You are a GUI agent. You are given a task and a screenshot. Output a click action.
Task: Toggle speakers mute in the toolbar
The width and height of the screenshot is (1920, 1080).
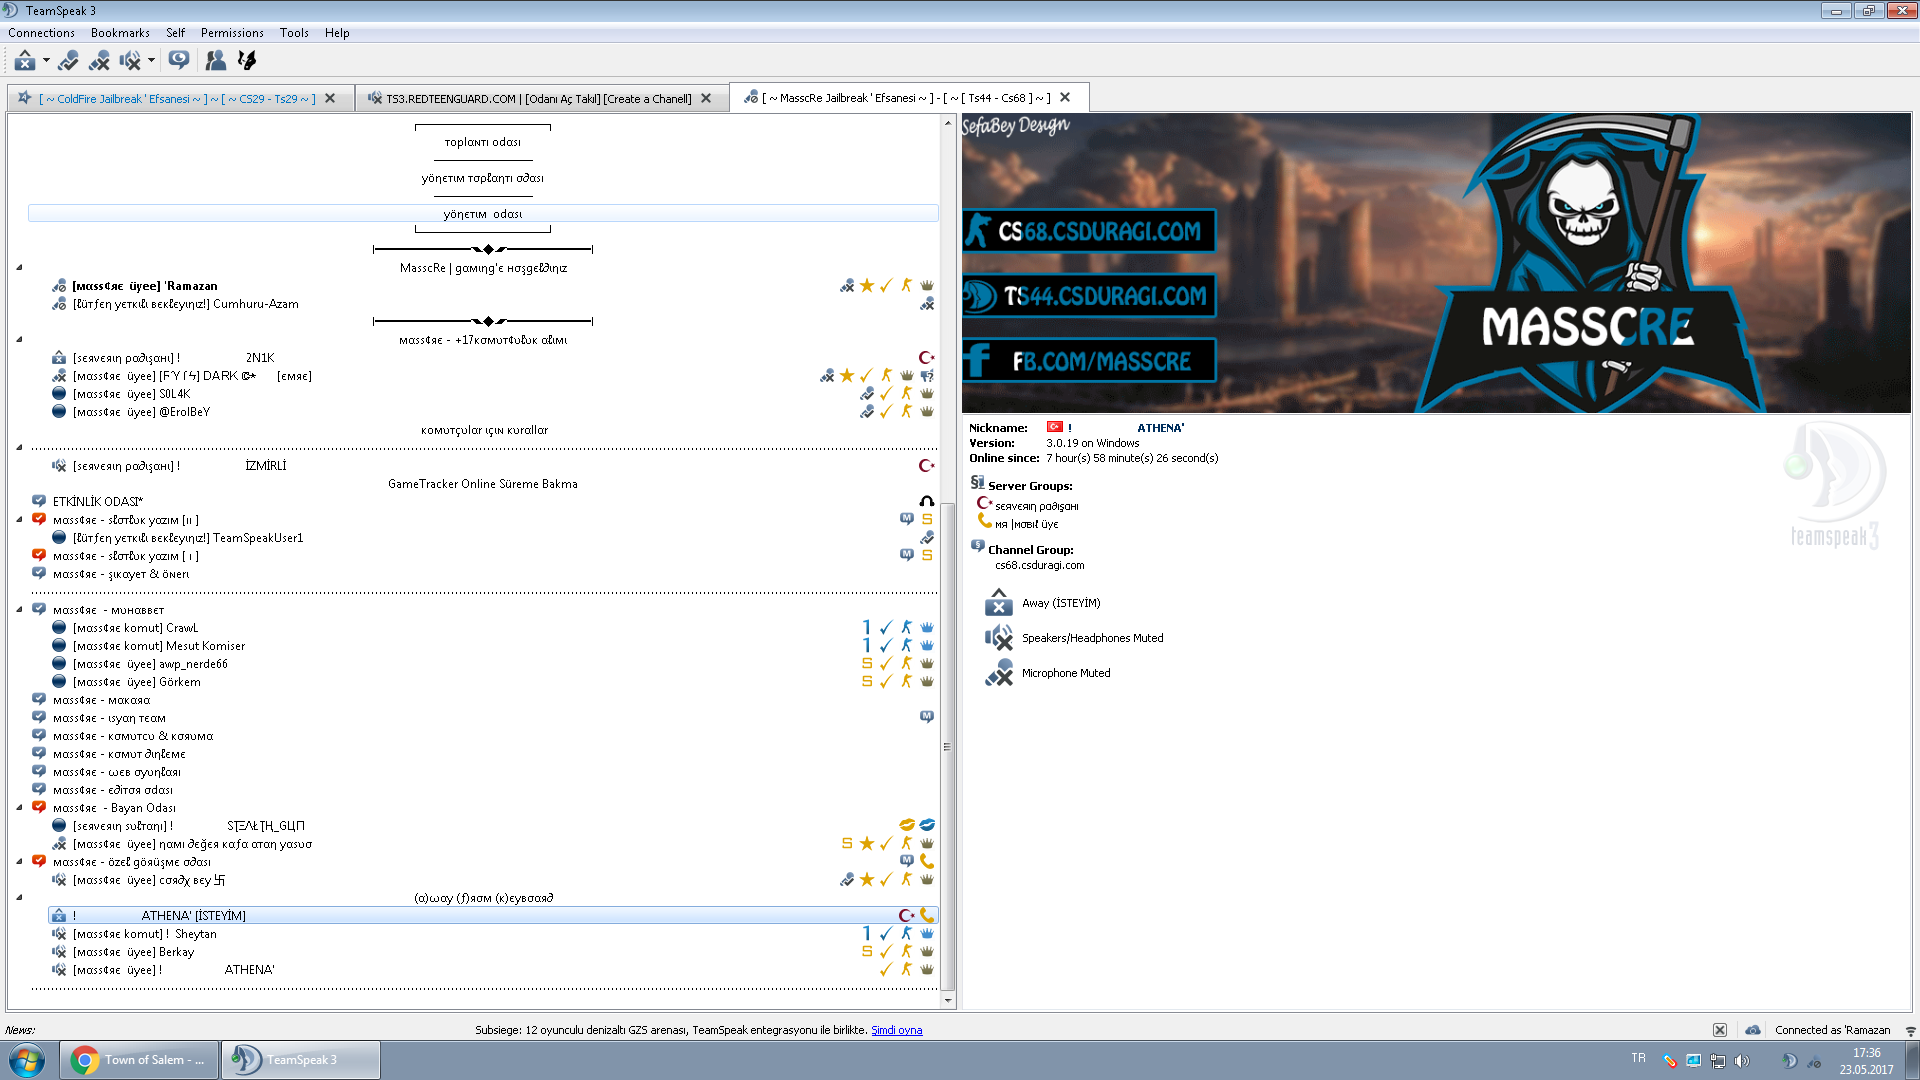130,61
